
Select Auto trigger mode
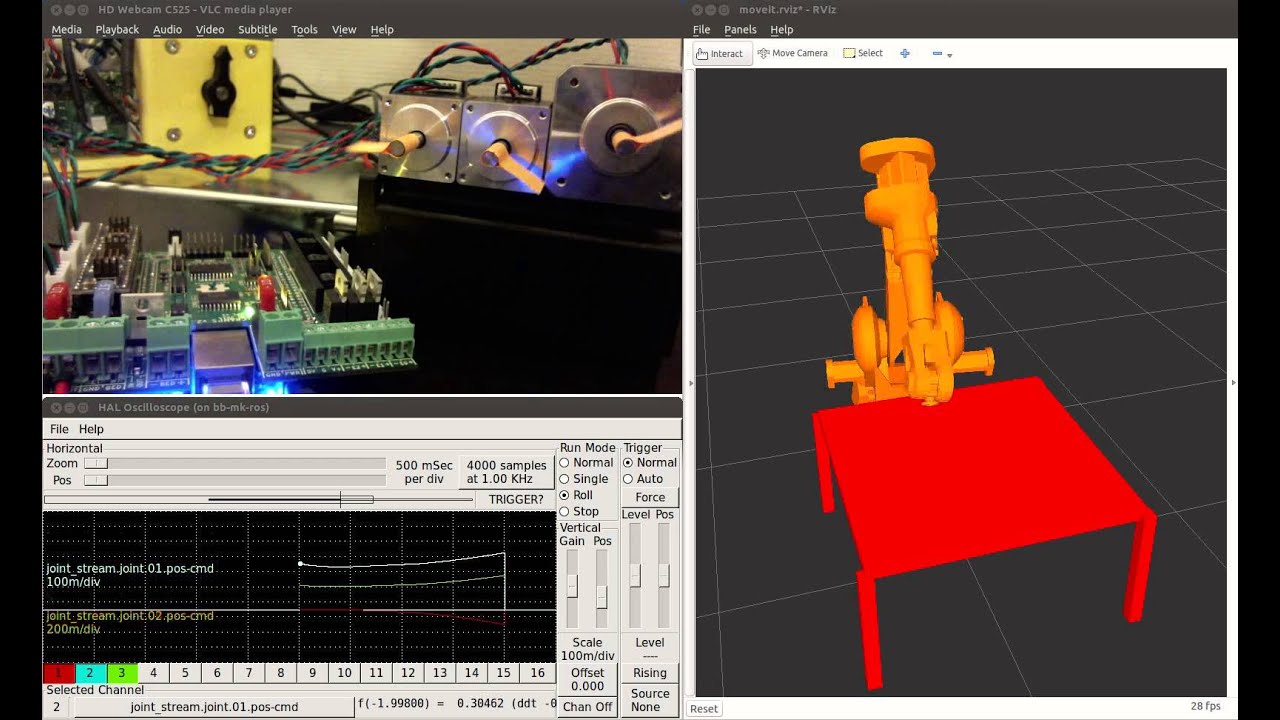tap(642, 479)
